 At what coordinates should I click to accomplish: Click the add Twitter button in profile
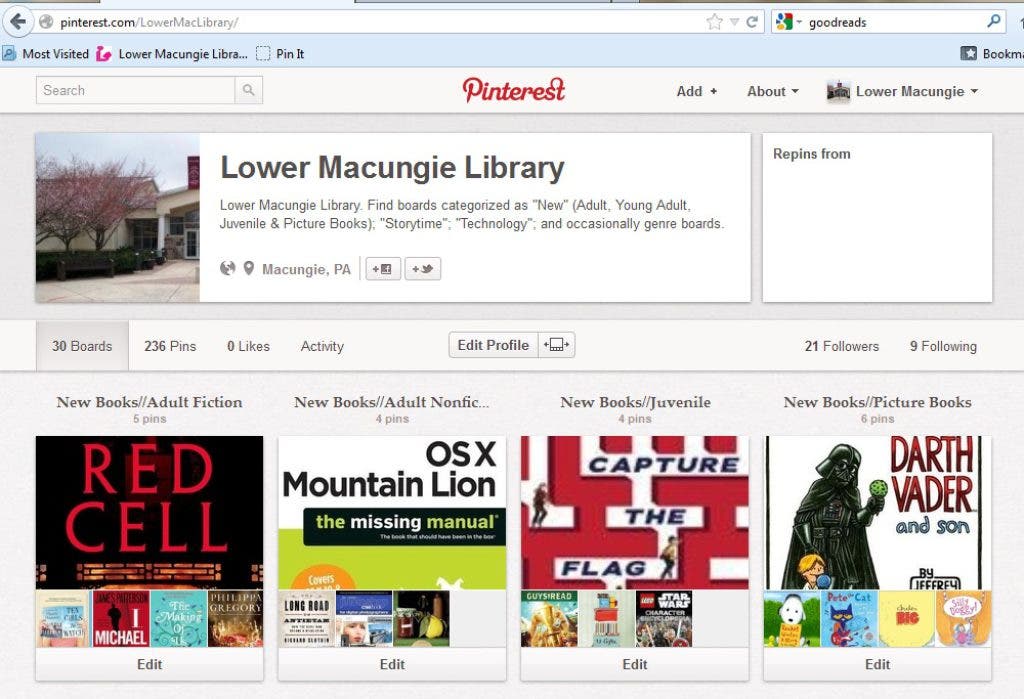click(423, 268)
